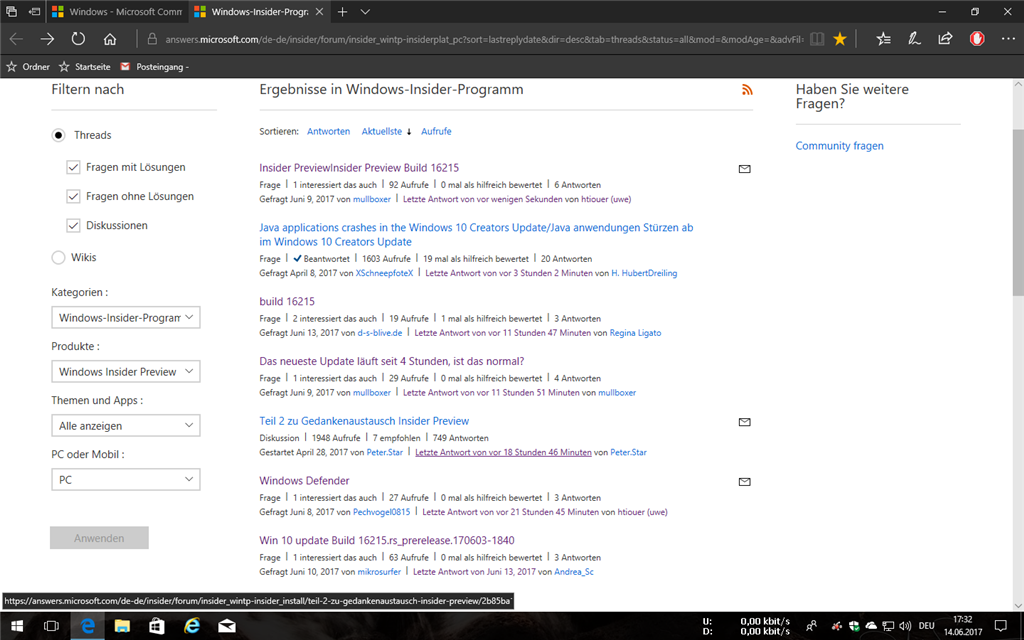This screenshot has height=640, width=1024.
Task: Open Posteingang favorites bar item
Action: pos(154,67)
